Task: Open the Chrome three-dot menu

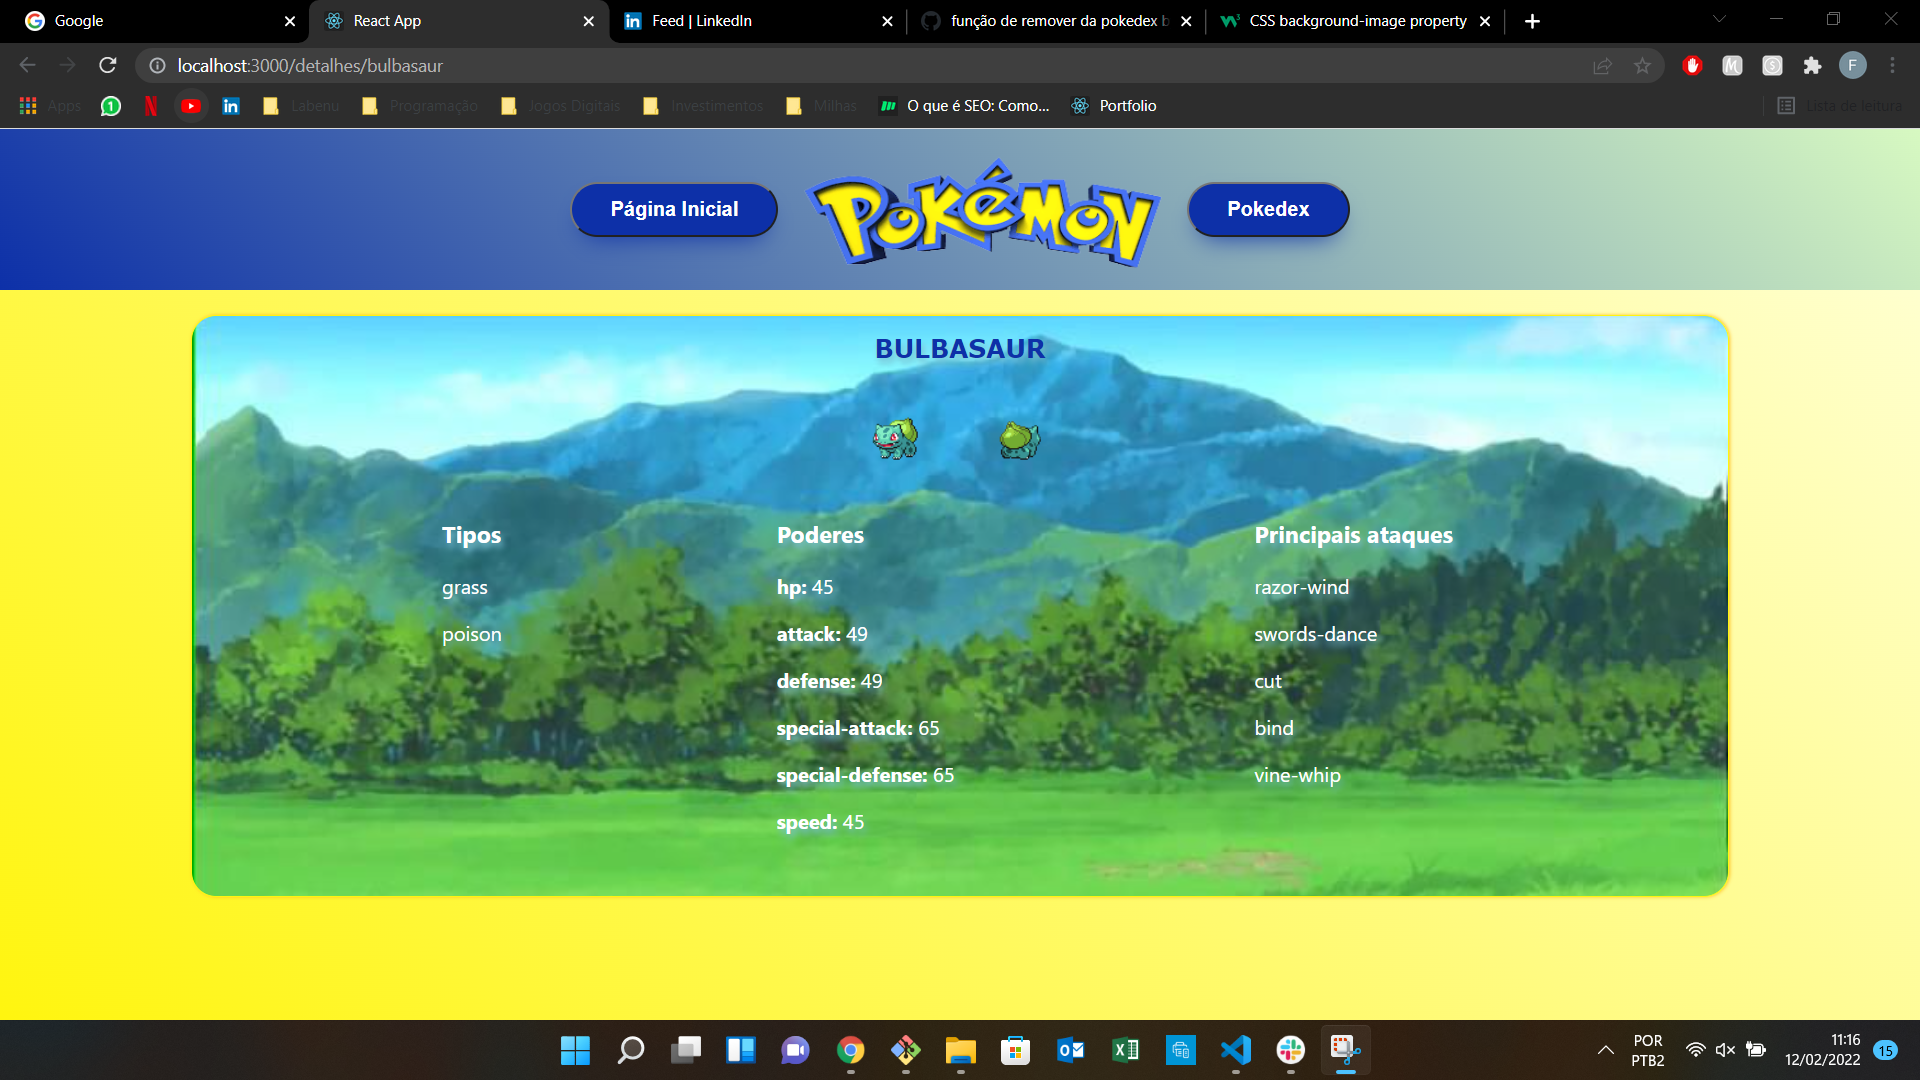Action: pyautogui.click(x=1892, y=65)
